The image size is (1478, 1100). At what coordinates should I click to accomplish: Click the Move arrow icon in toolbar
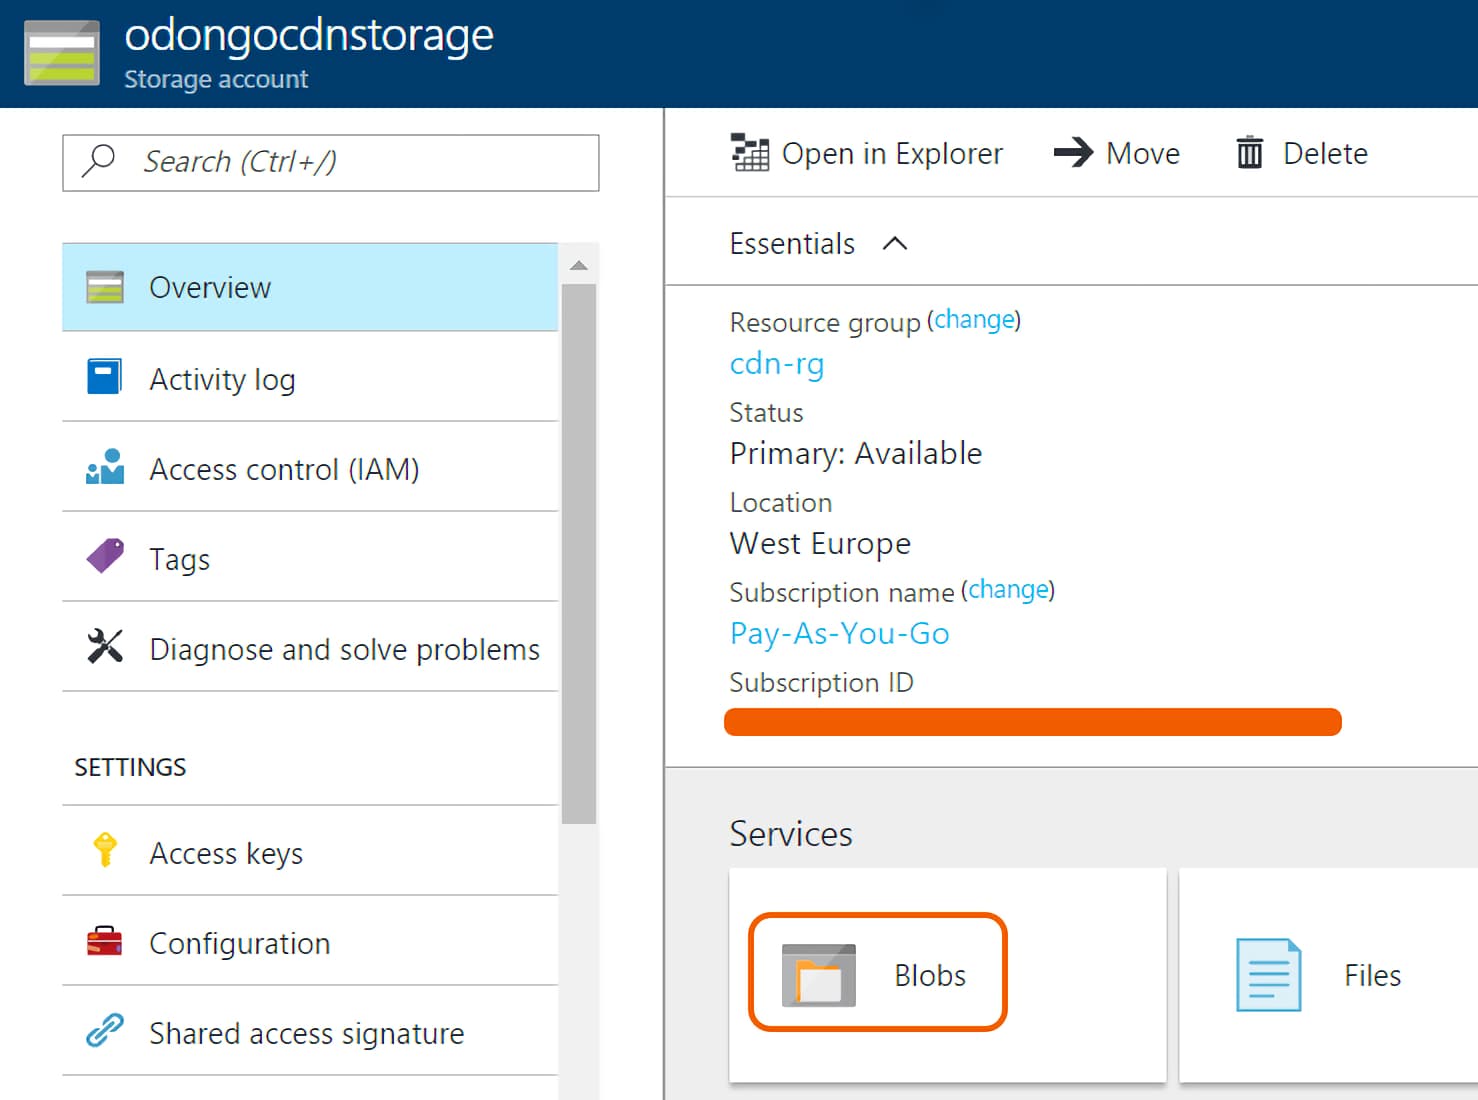pos(1072,152)
